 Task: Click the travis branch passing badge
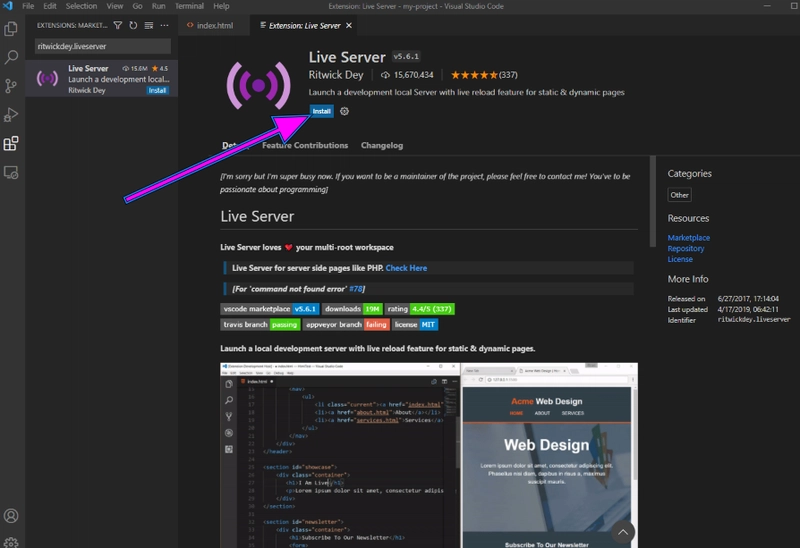[260, 325]
